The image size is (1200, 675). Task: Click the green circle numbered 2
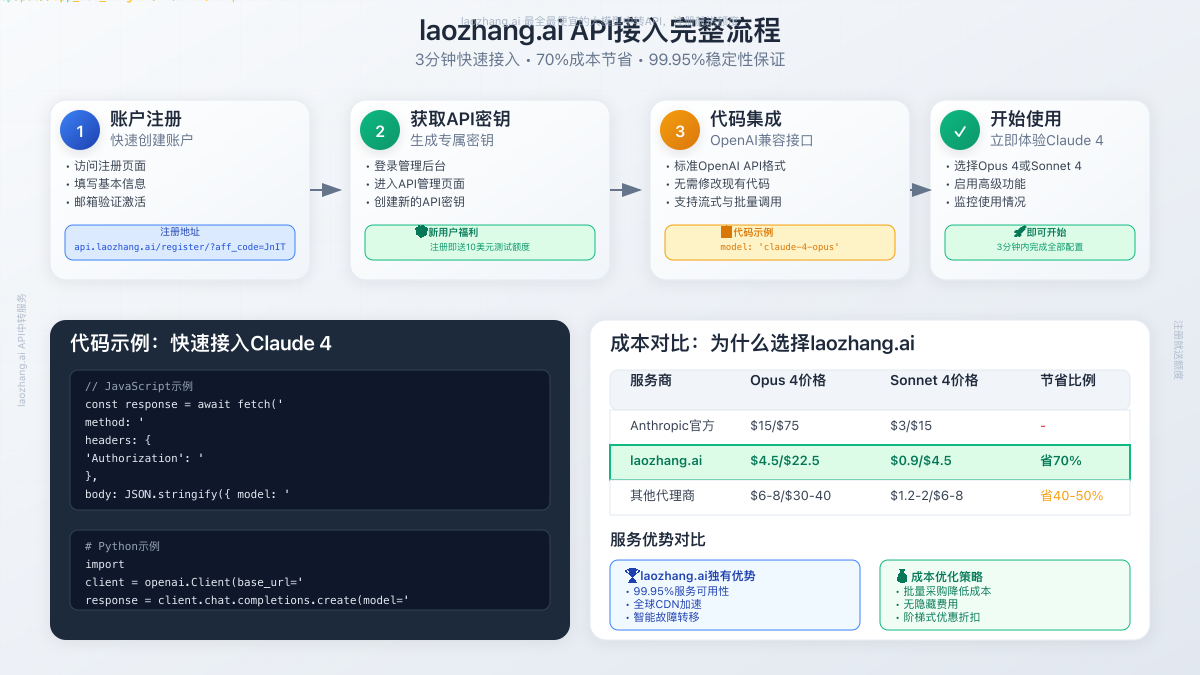coord(380,130)
